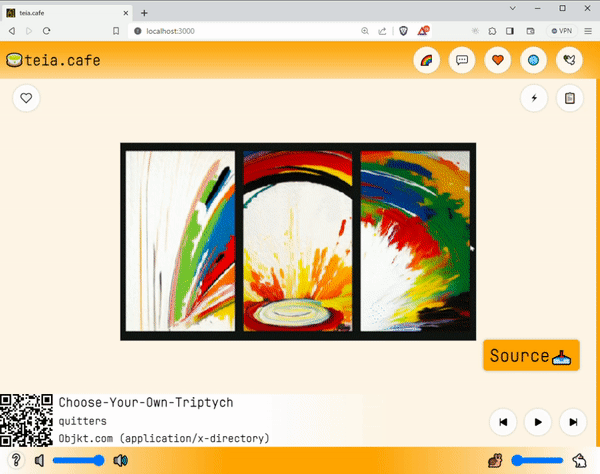
Task: Open browser extensions puzzle icon
Action: tap(492, 31)
